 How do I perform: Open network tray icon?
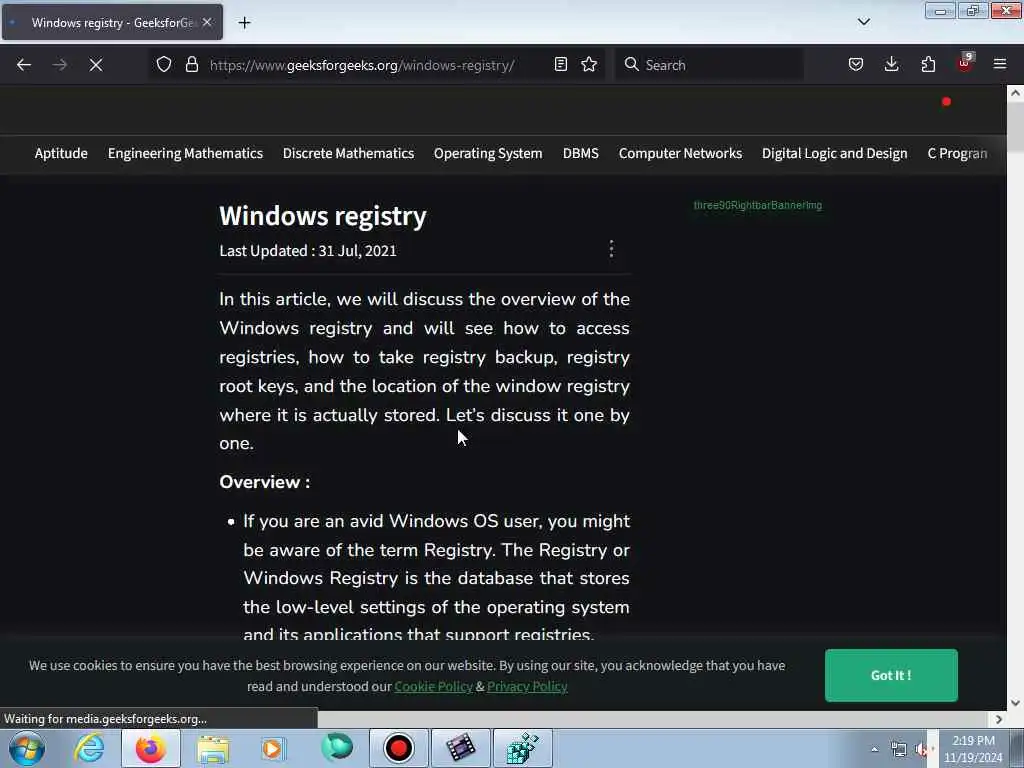coord(899,749)
